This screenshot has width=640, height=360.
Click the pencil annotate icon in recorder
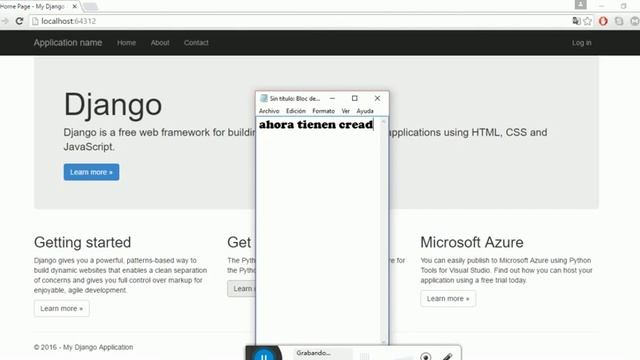pyautogui.click(x=447, y=357)
